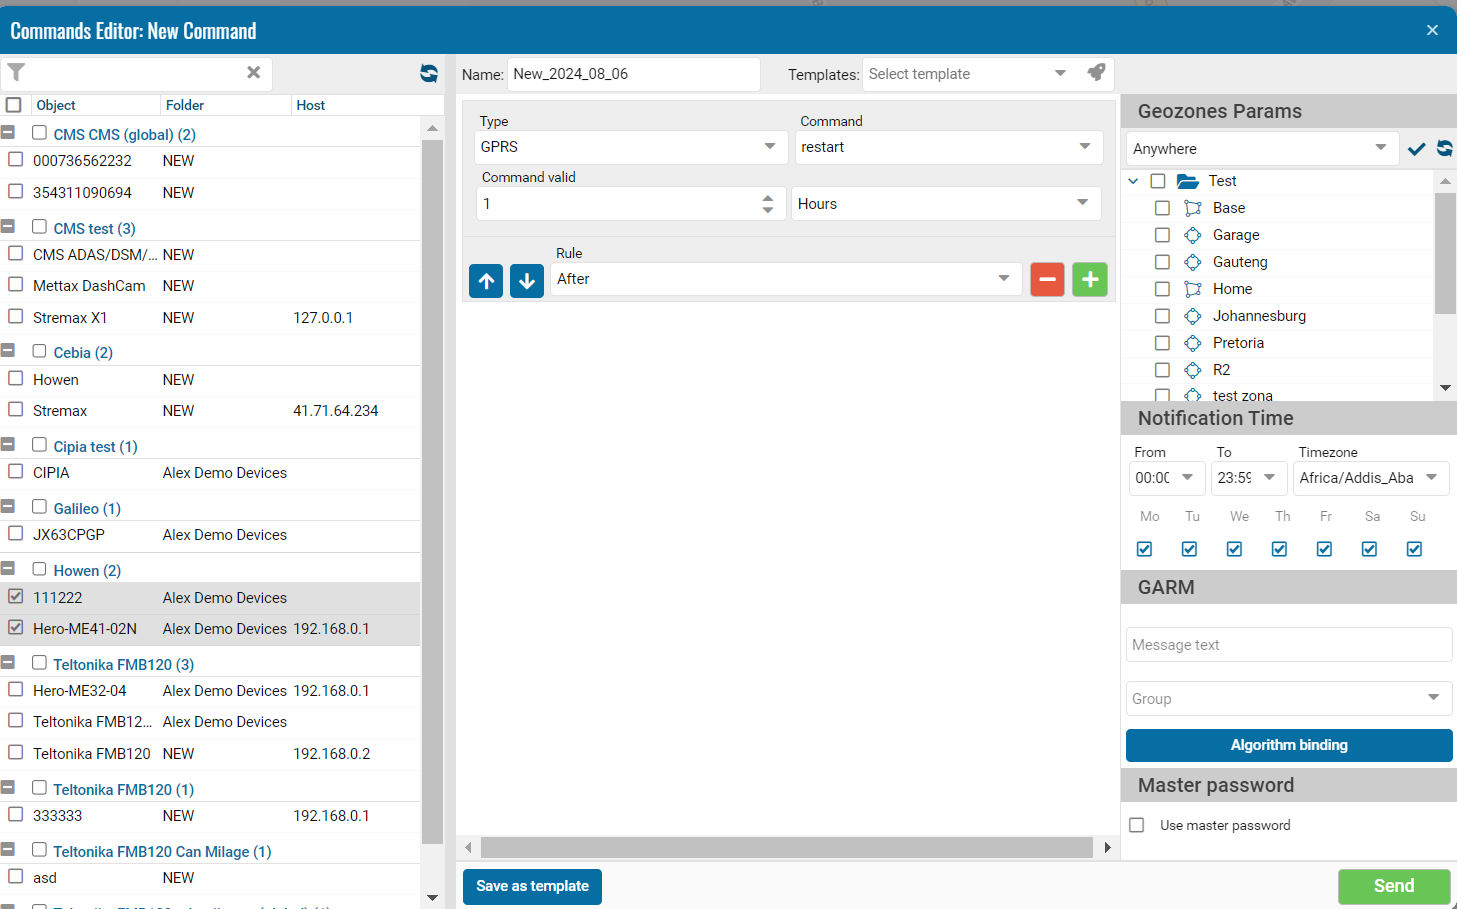Screen dimensions: 1457x909
Task: Move command up with arrow button
Action: (x=486, y=281)
